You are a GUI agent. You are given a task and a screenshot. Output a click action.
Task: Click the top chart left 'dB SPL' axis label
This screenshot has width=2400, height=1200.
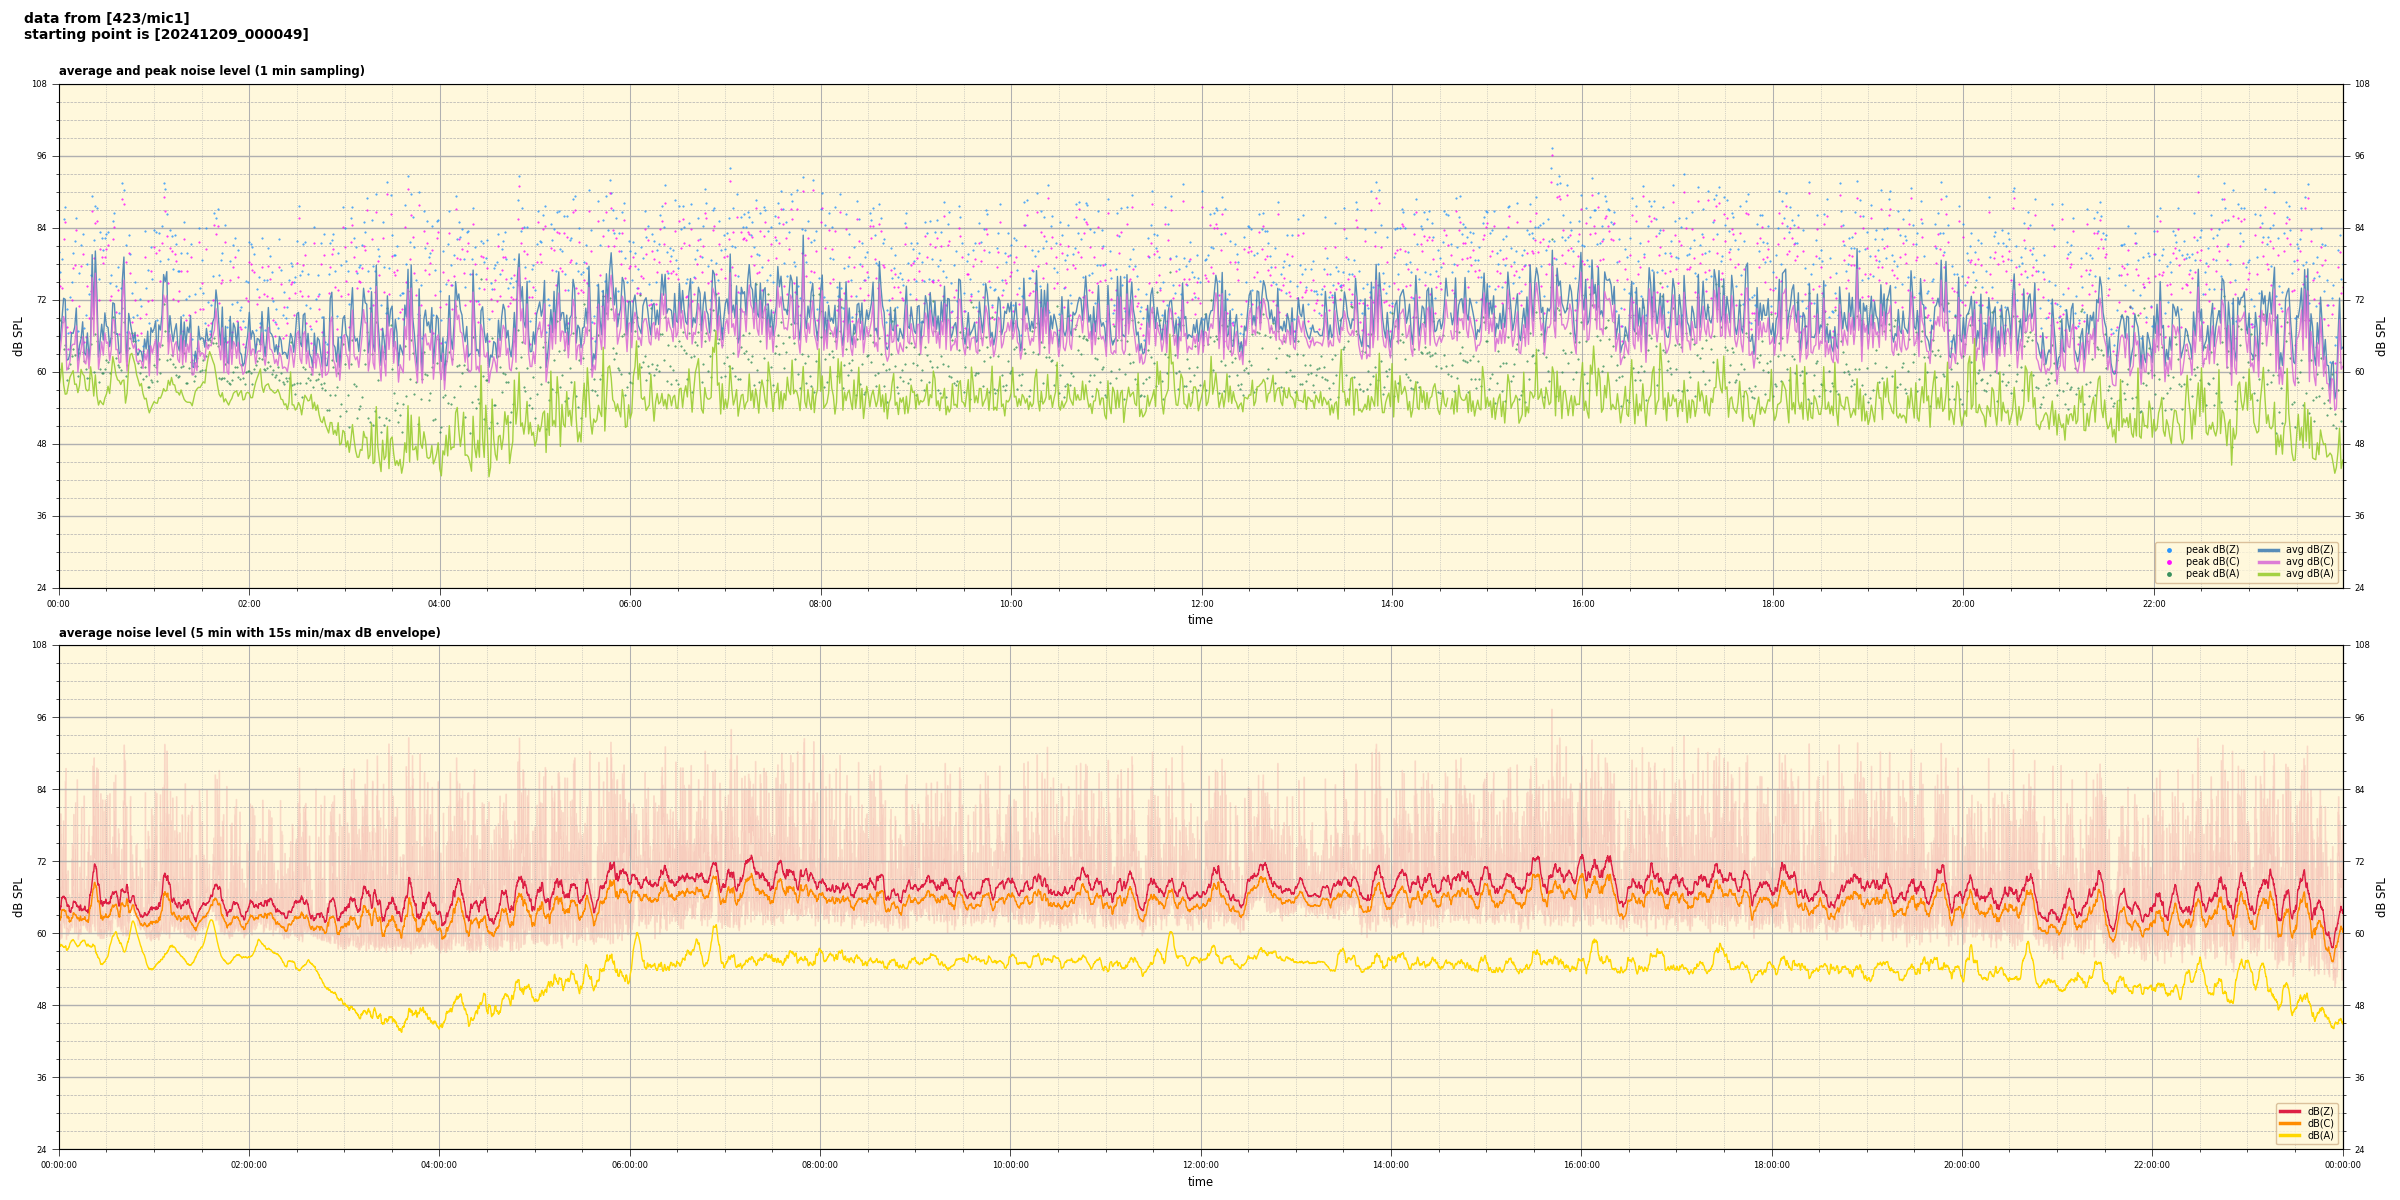click(18, 336)
